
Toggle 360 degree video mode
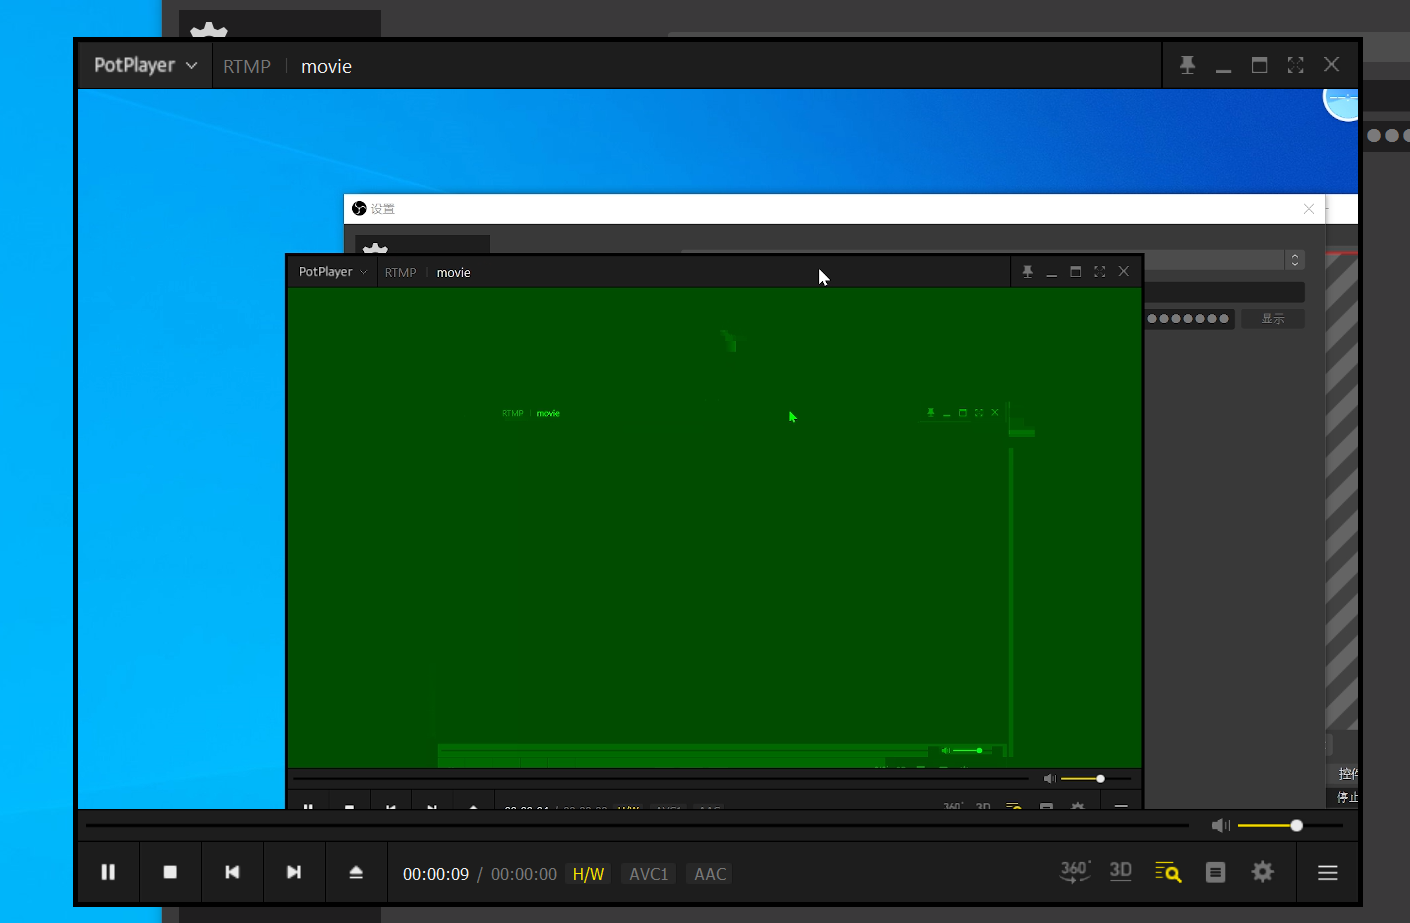click(x=1075, y=871)
